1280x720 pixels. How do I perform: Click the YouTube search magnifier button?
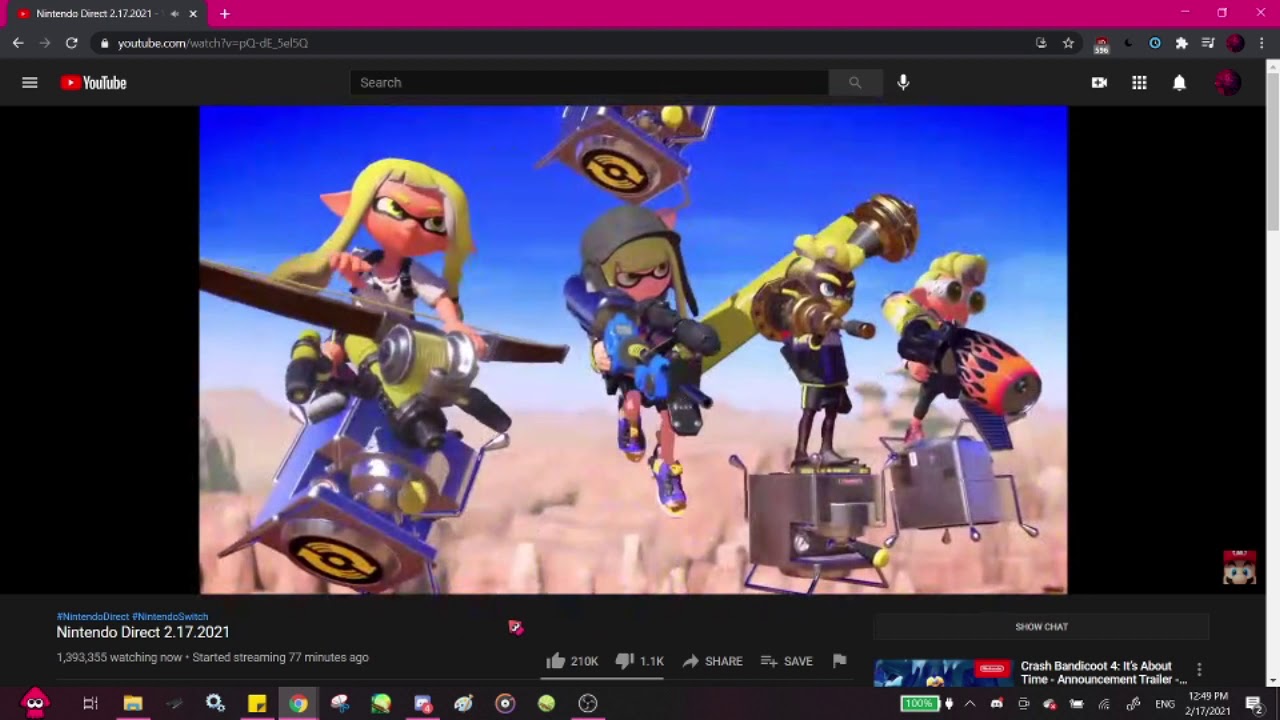(855, 83)
